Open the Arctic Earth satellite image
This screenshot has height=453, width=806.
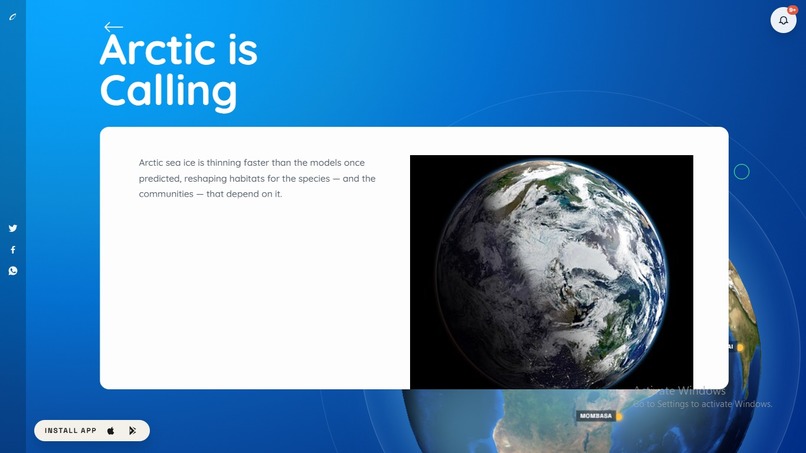tap(552, 272)
